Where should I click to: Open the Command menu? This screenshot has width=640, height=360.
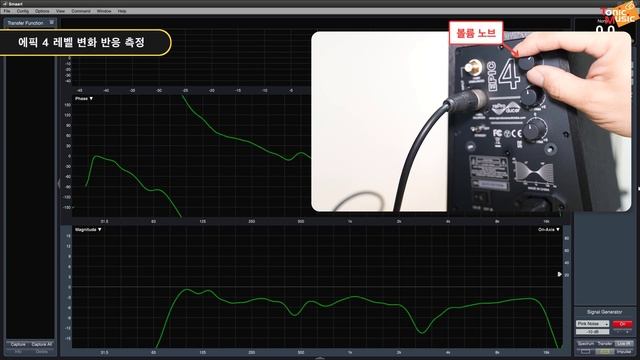[81, 11]
